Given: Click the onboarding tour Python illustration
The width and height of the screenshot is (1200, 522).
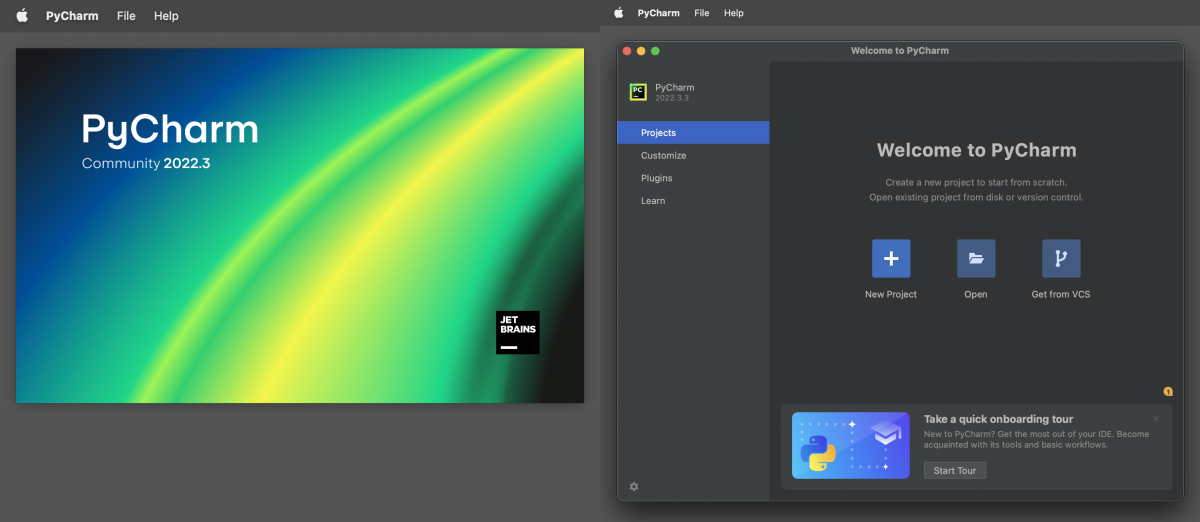Looking at the screenshot, I should coord(851,445).
